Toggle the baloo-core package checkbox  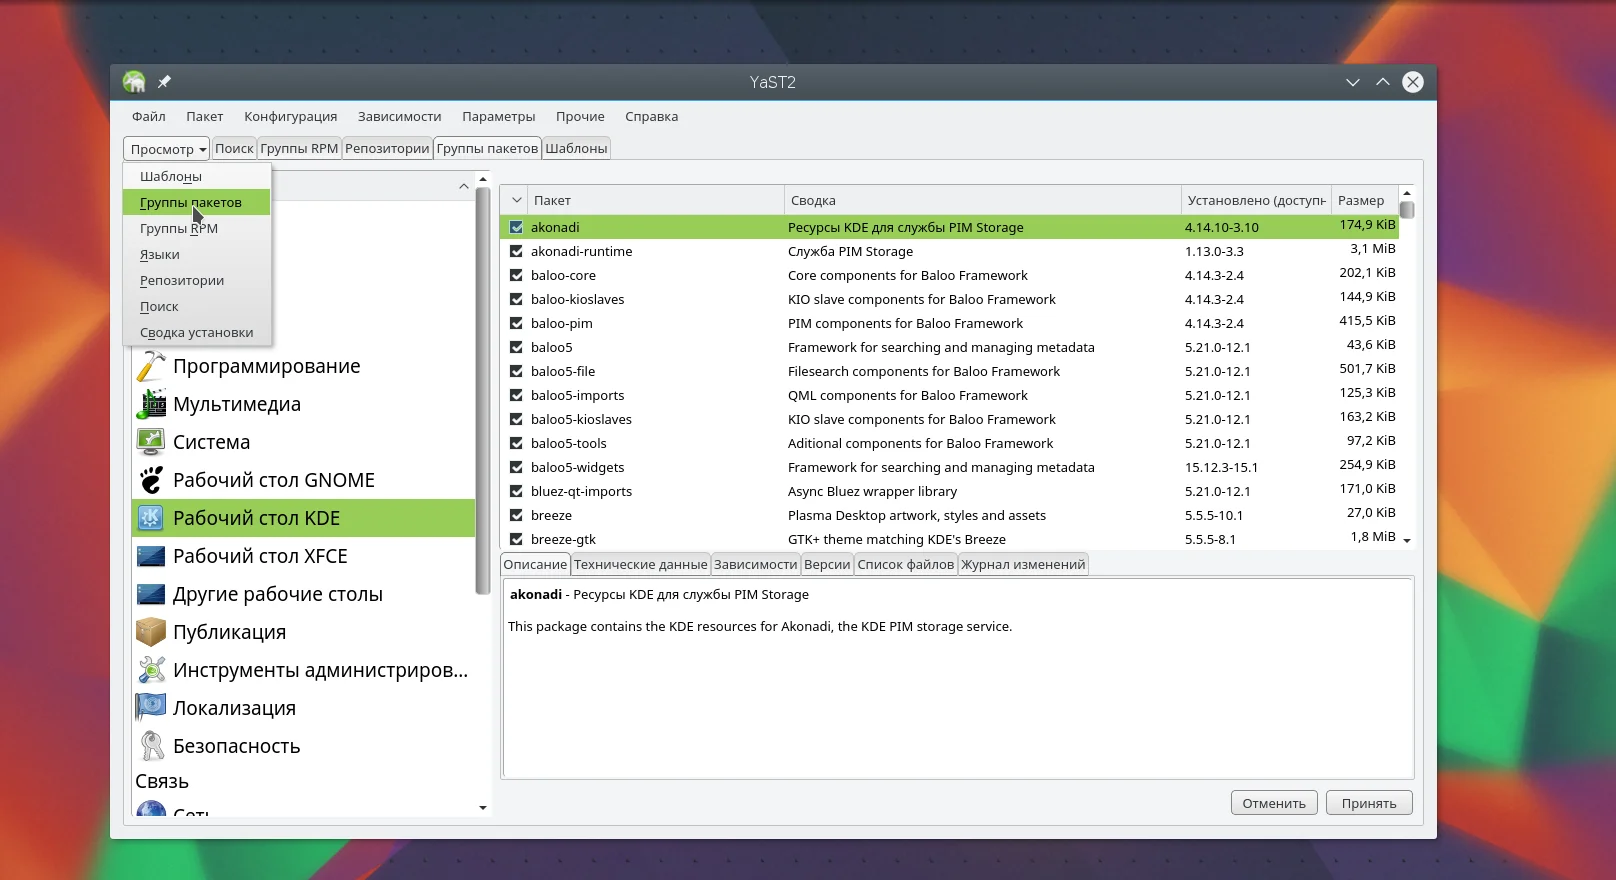516,275
